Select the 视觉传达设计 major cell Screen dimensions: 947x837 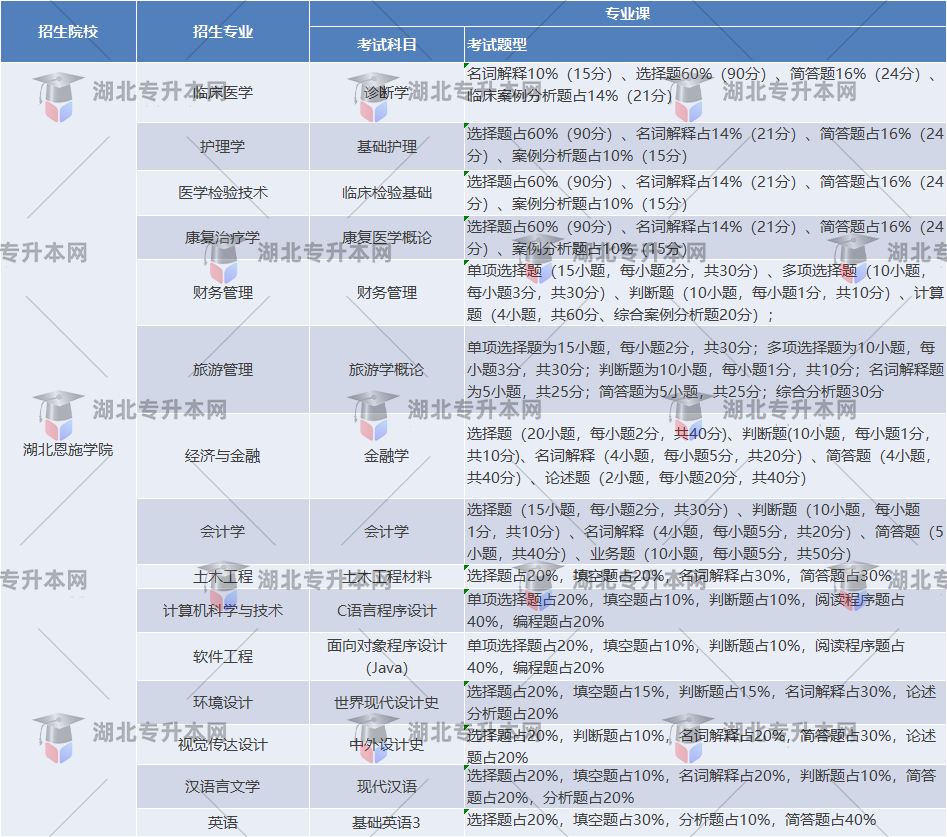tap(223, 745)
